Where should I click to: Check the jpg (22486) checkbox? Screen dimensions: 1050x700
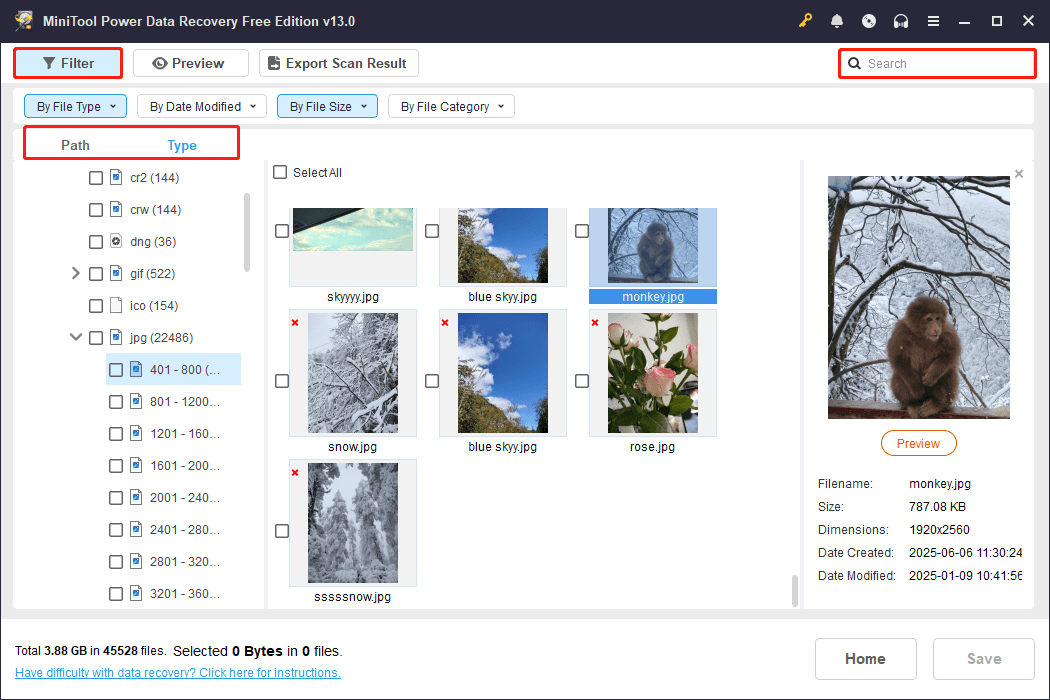pyautogui.click(x=96, y=338)
